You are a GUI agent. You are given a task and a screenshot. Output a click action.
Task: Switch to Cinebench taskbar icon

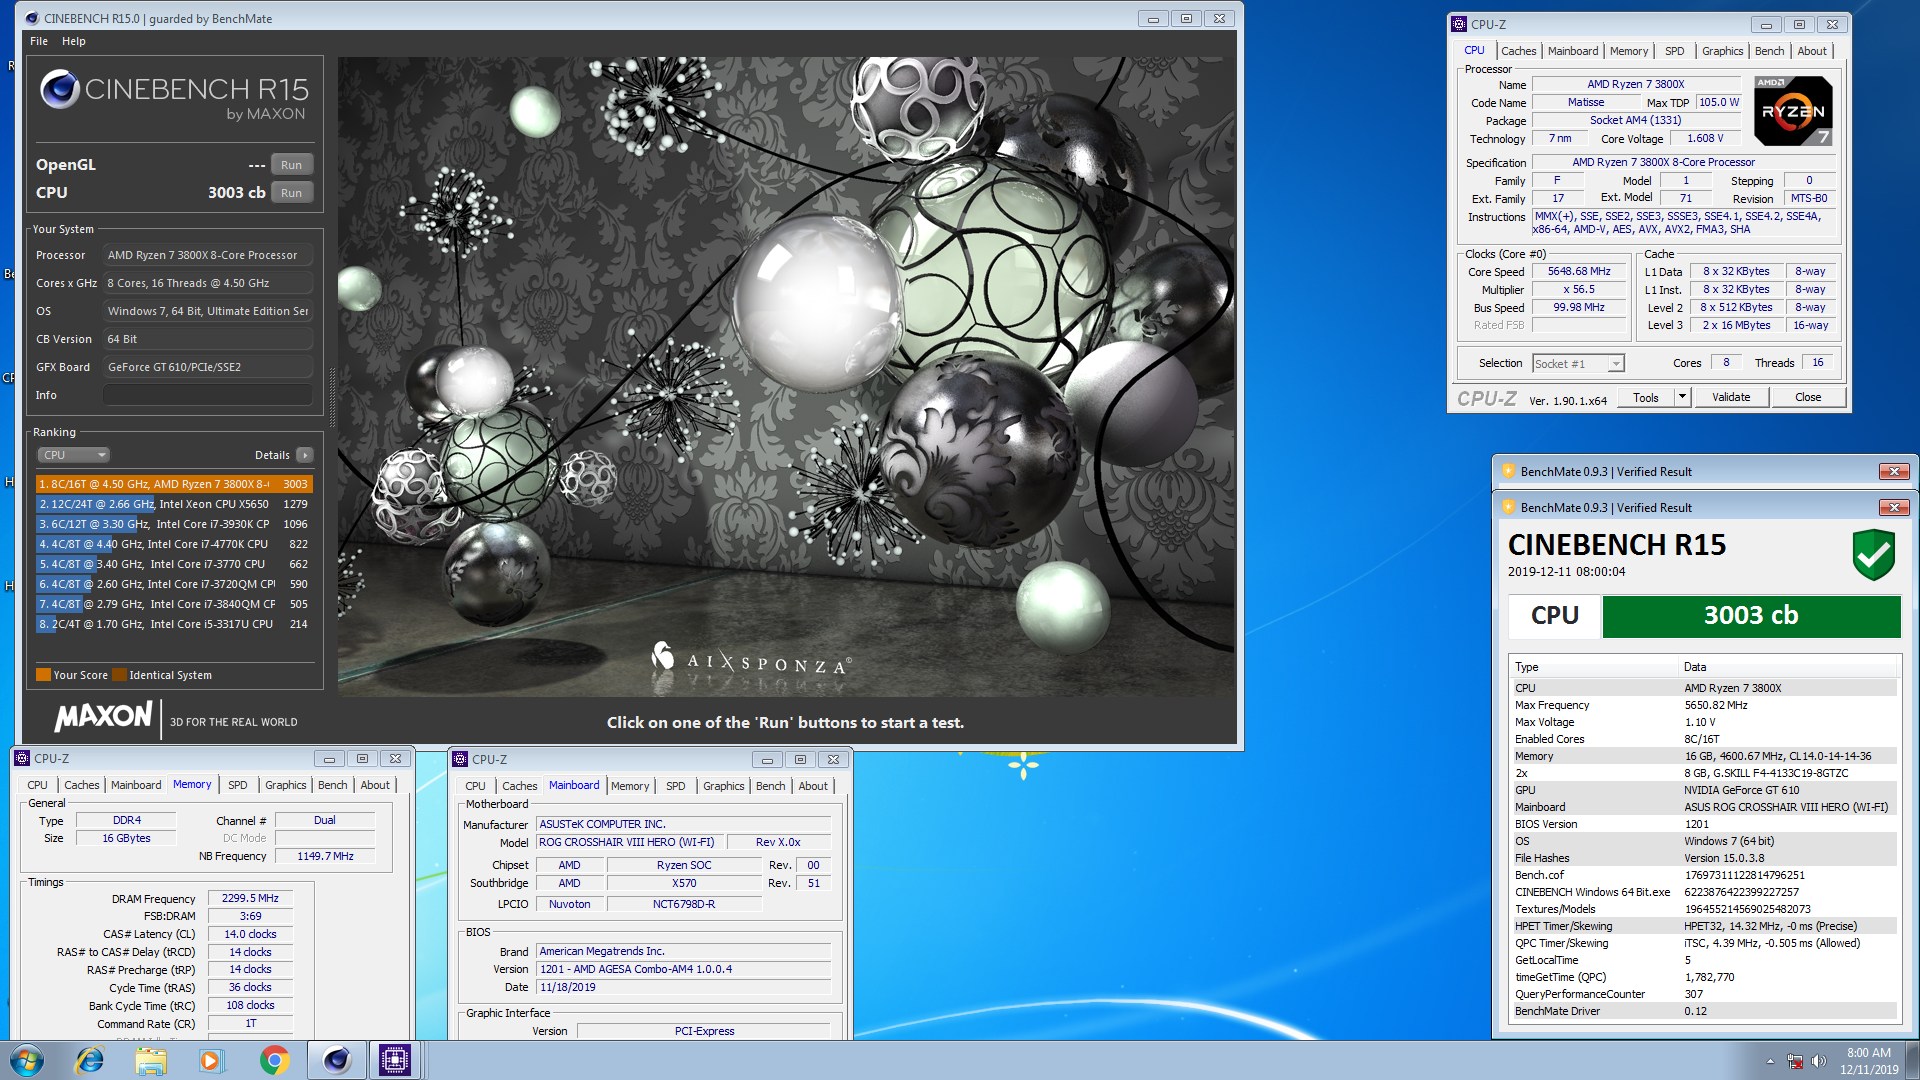336,1060
